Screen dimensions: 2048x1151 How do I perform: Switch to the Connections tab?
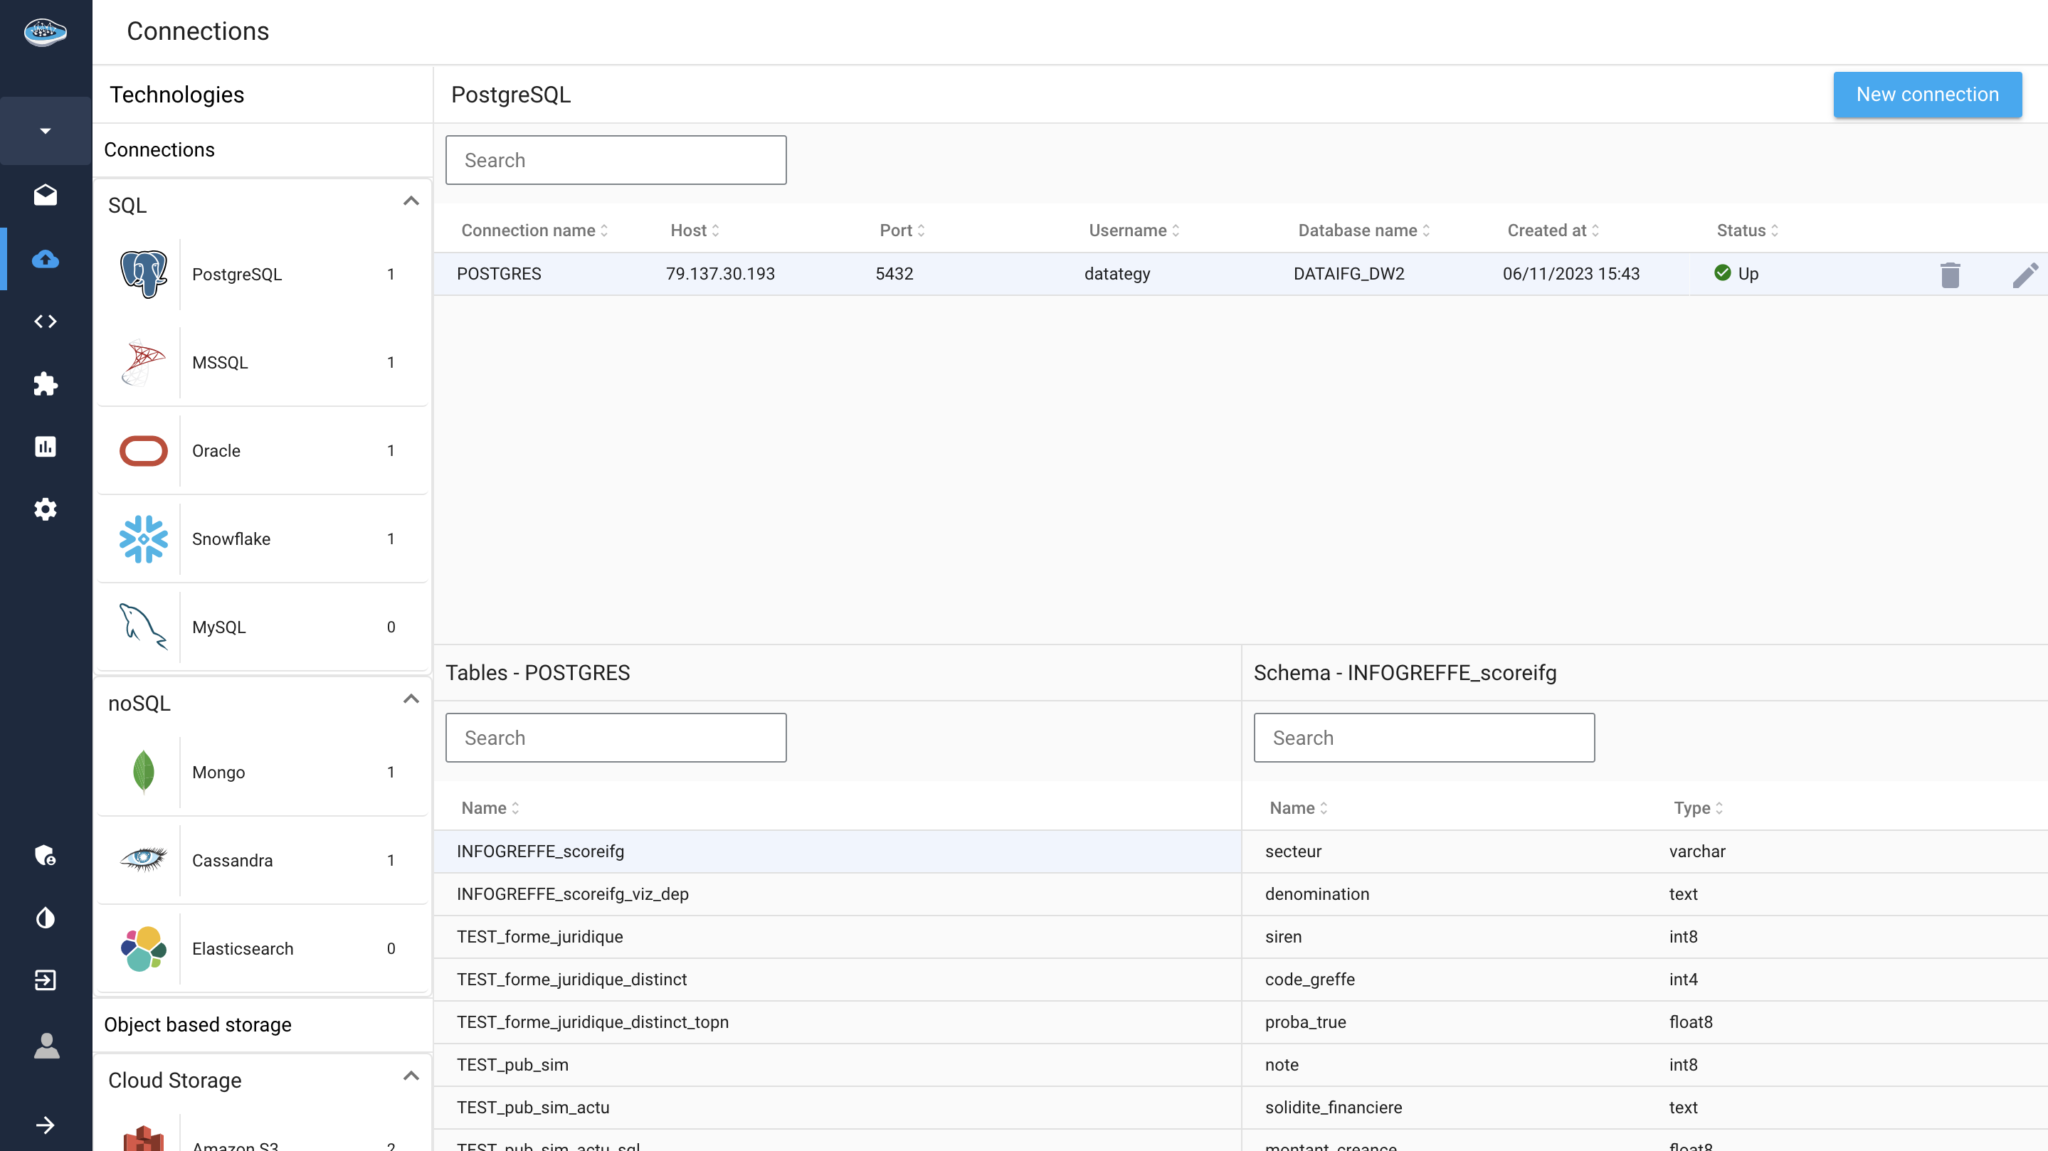(x=159, y=149)
